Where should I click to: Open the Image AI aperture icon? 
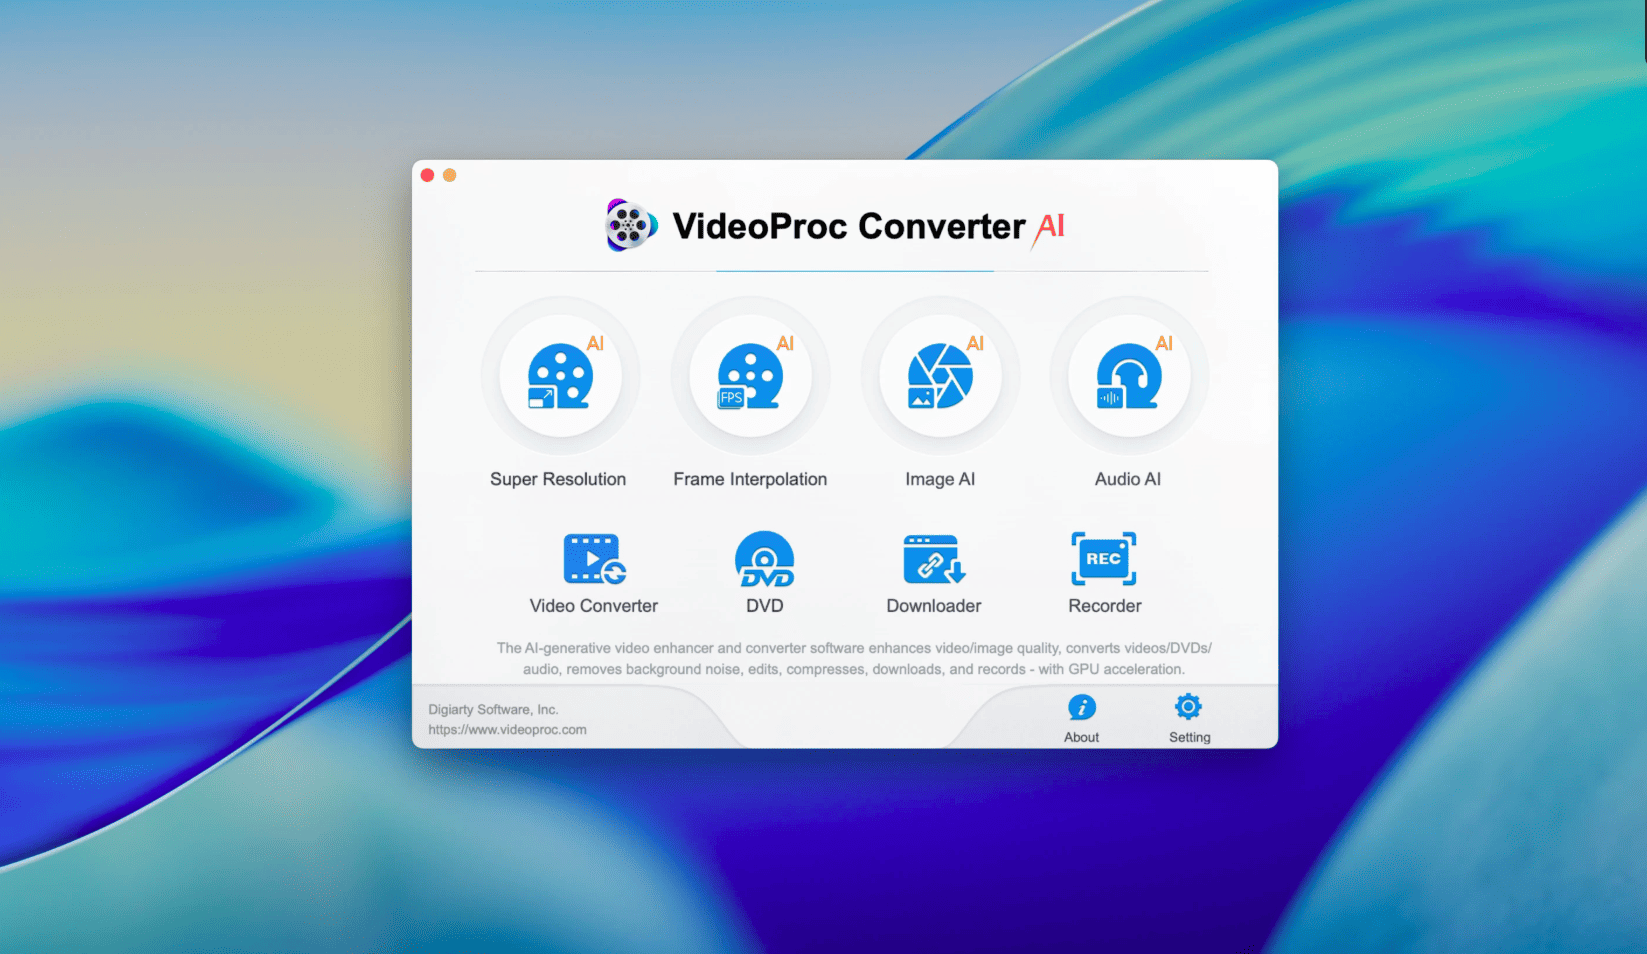[940, 376]
